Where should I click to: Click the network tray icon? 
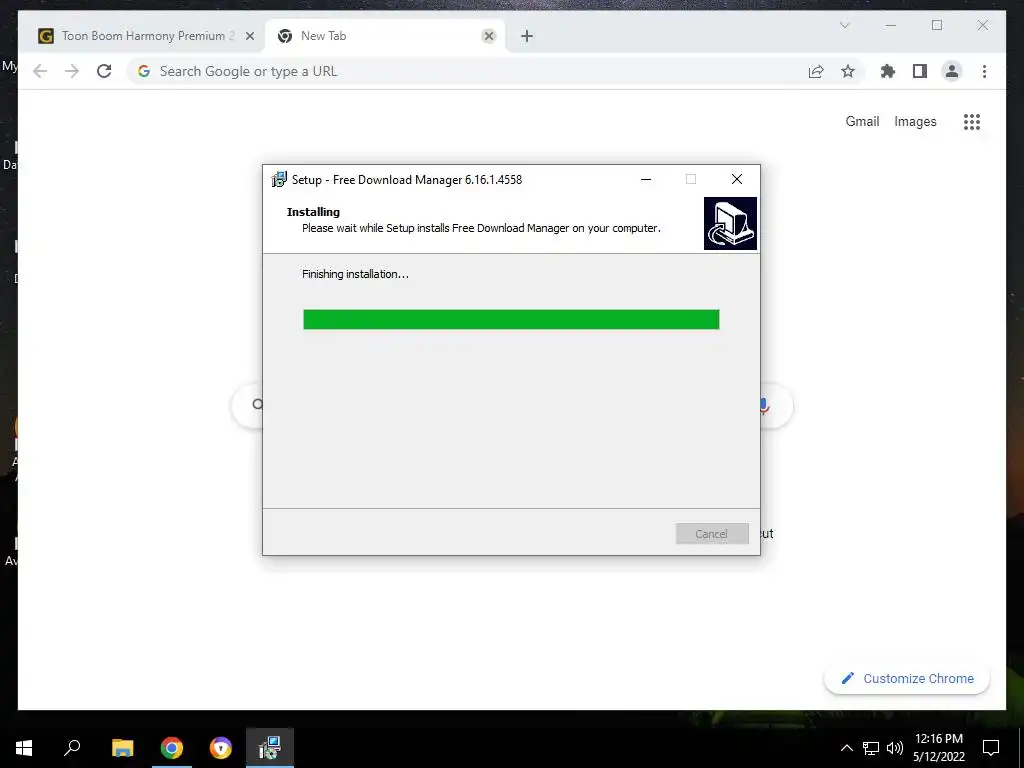[x=871, y=748]
